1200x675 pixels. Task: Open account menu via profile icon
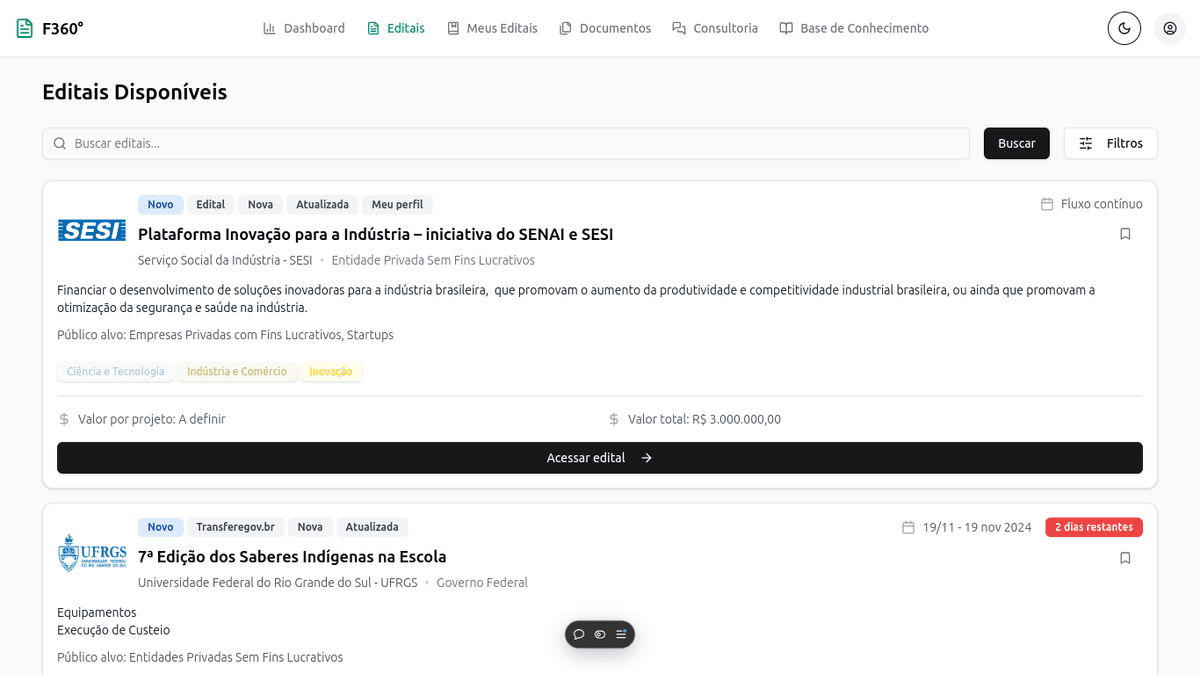tap(1170, 28)
